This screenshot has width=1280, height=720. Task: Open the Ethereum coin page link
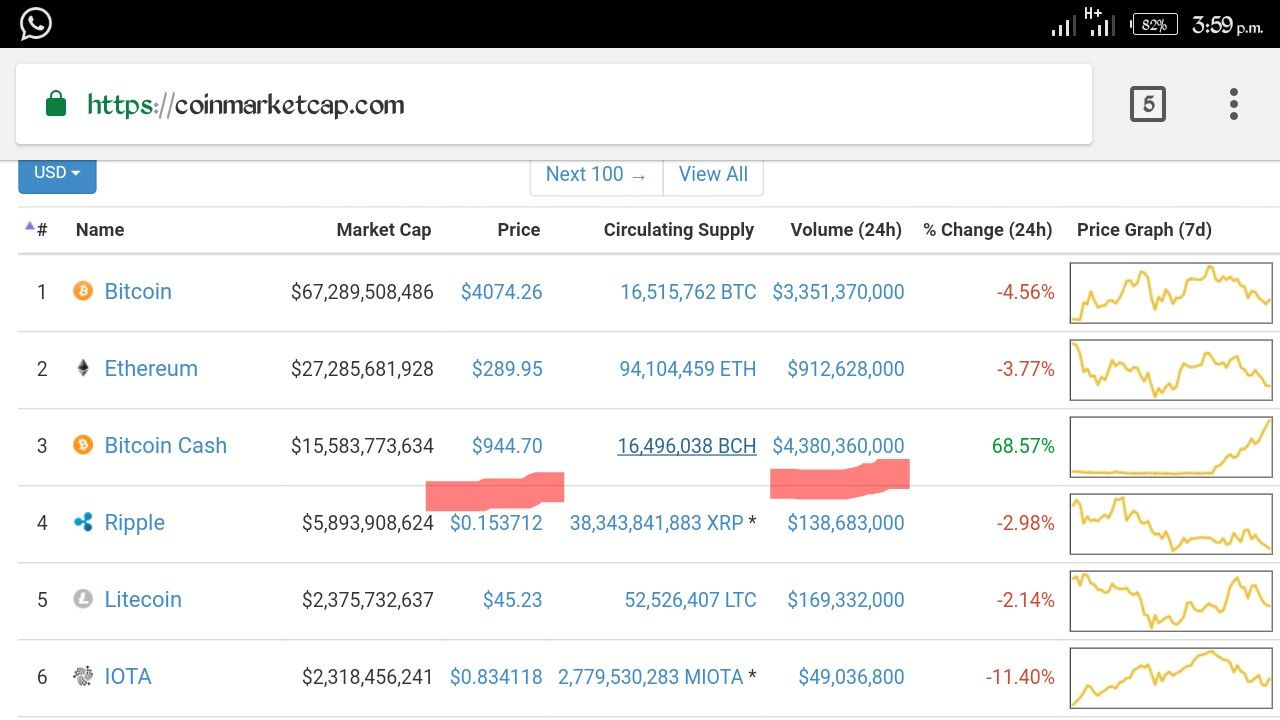click(151, 368)
